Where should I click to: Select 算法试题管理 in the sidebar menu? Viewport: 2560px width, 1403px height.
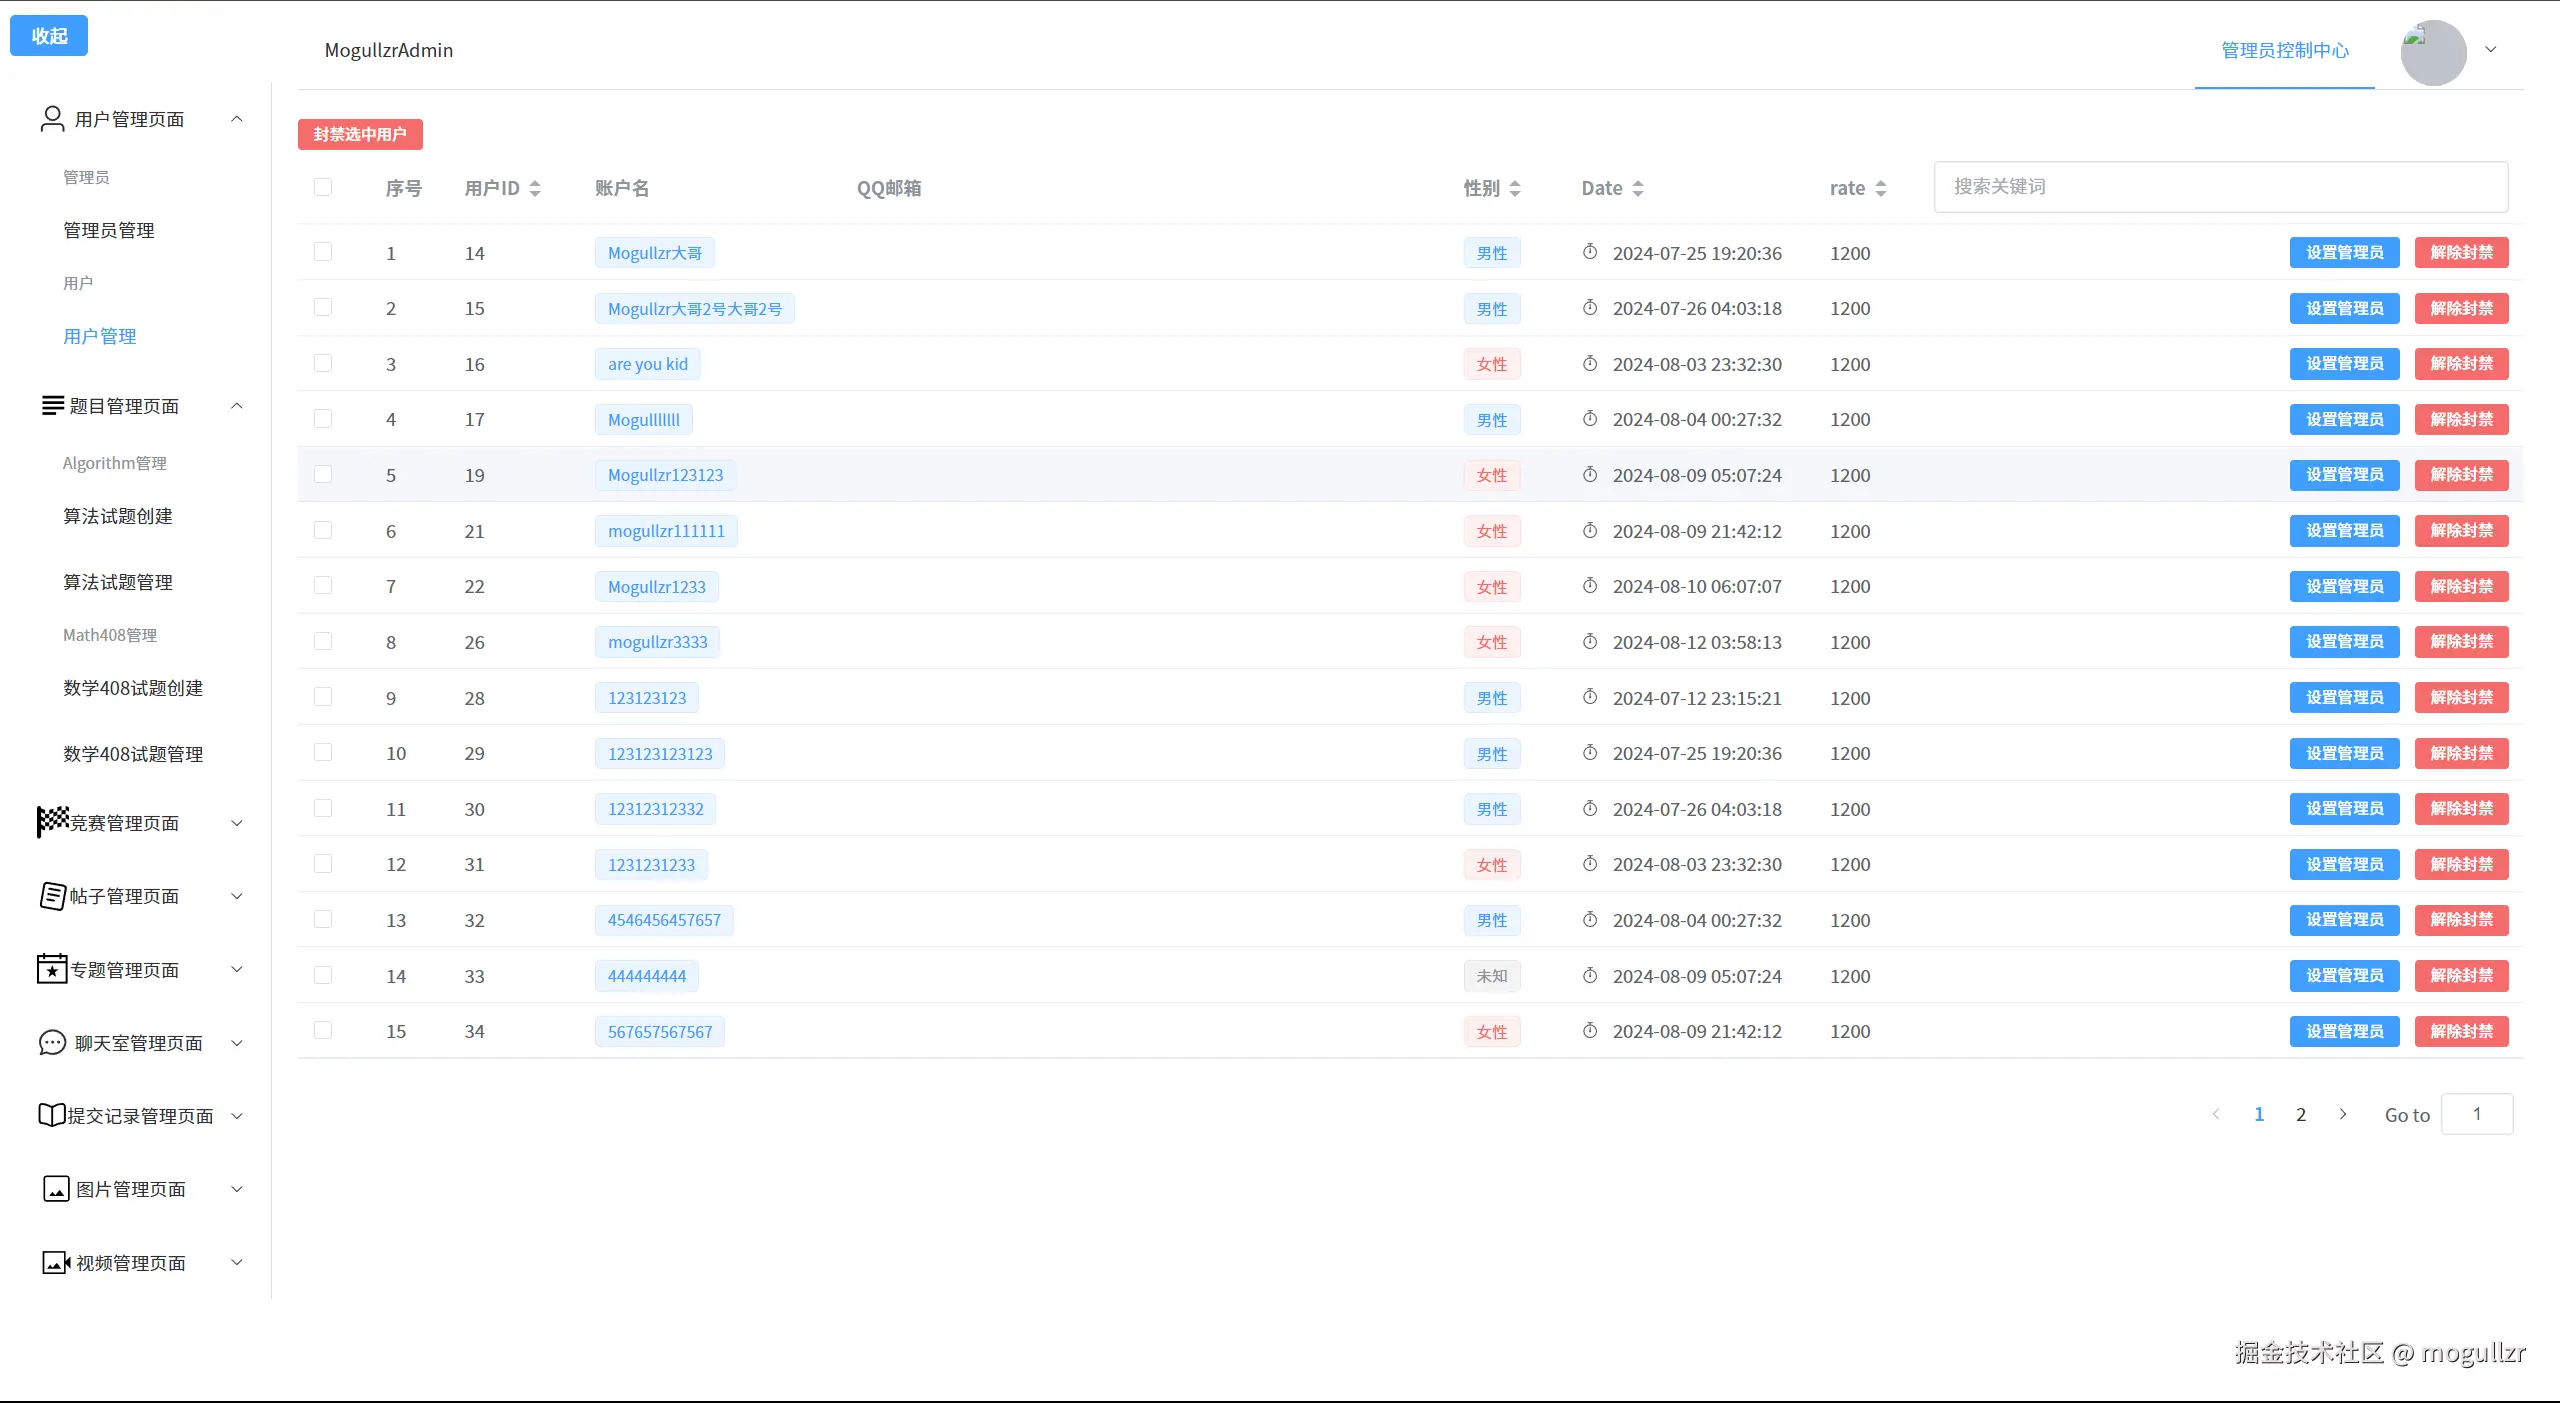pos(118,582)
